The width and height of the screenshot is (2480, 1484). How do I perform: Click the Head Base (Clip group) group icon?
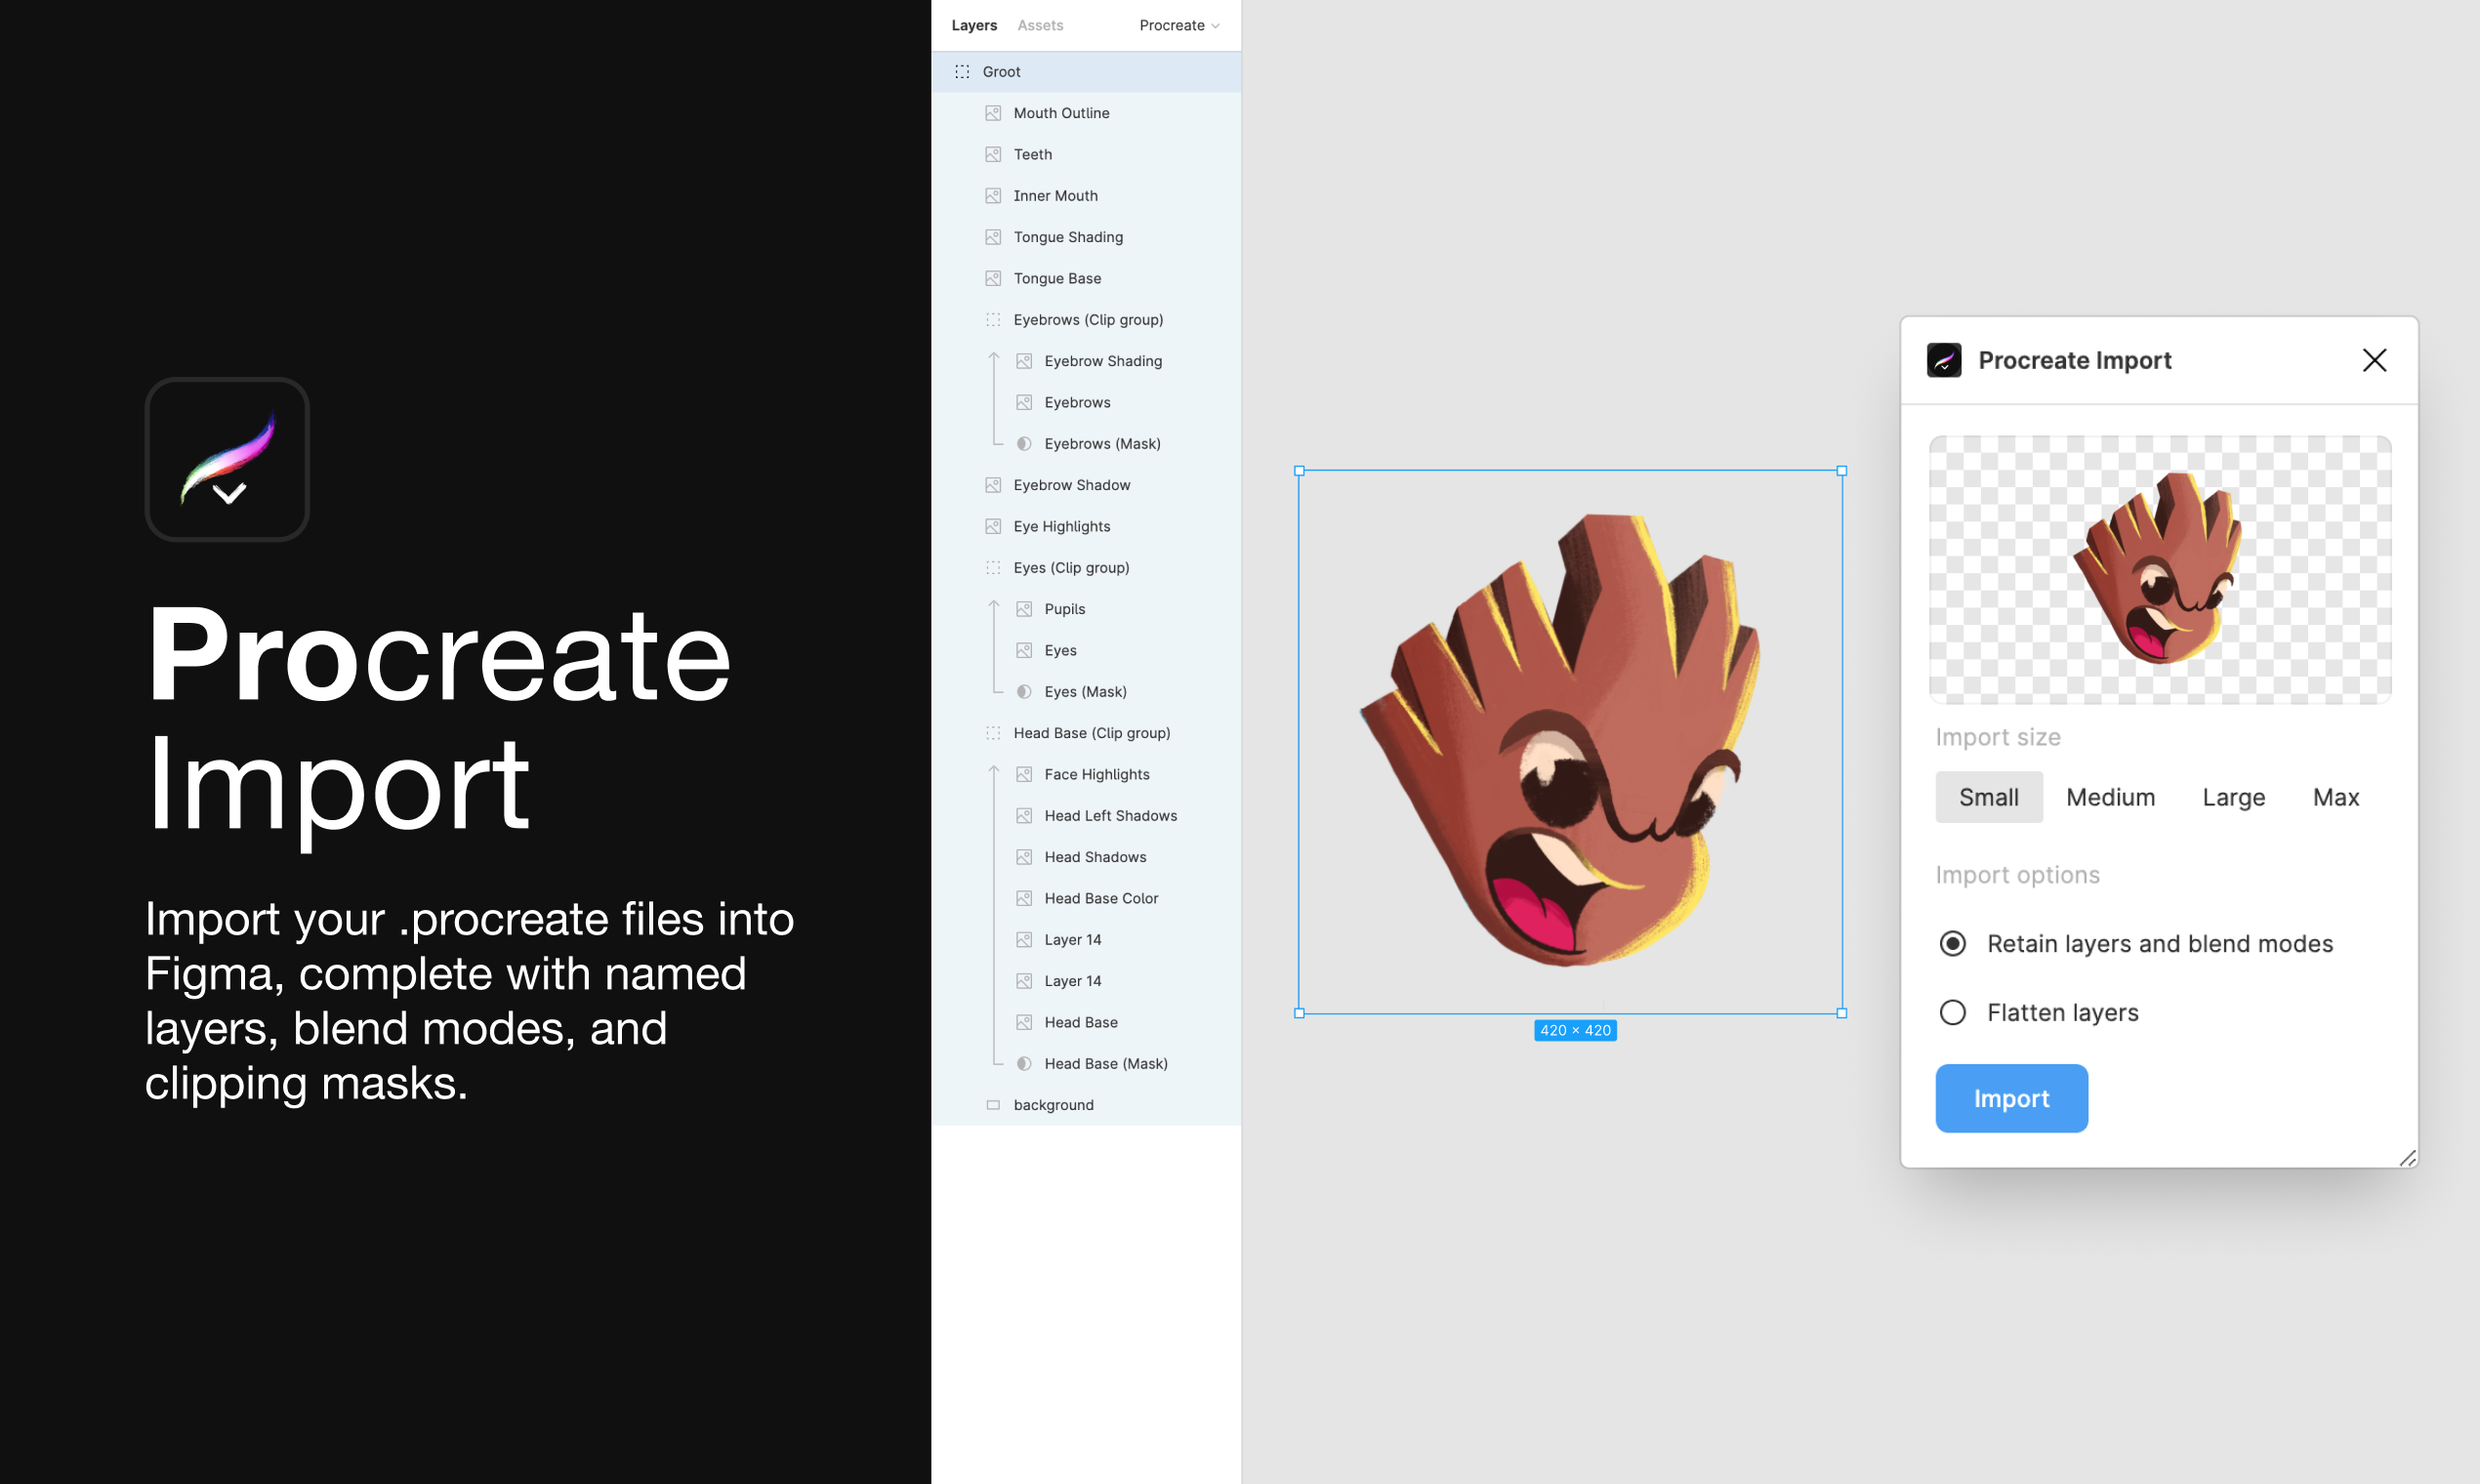[993, 733]
